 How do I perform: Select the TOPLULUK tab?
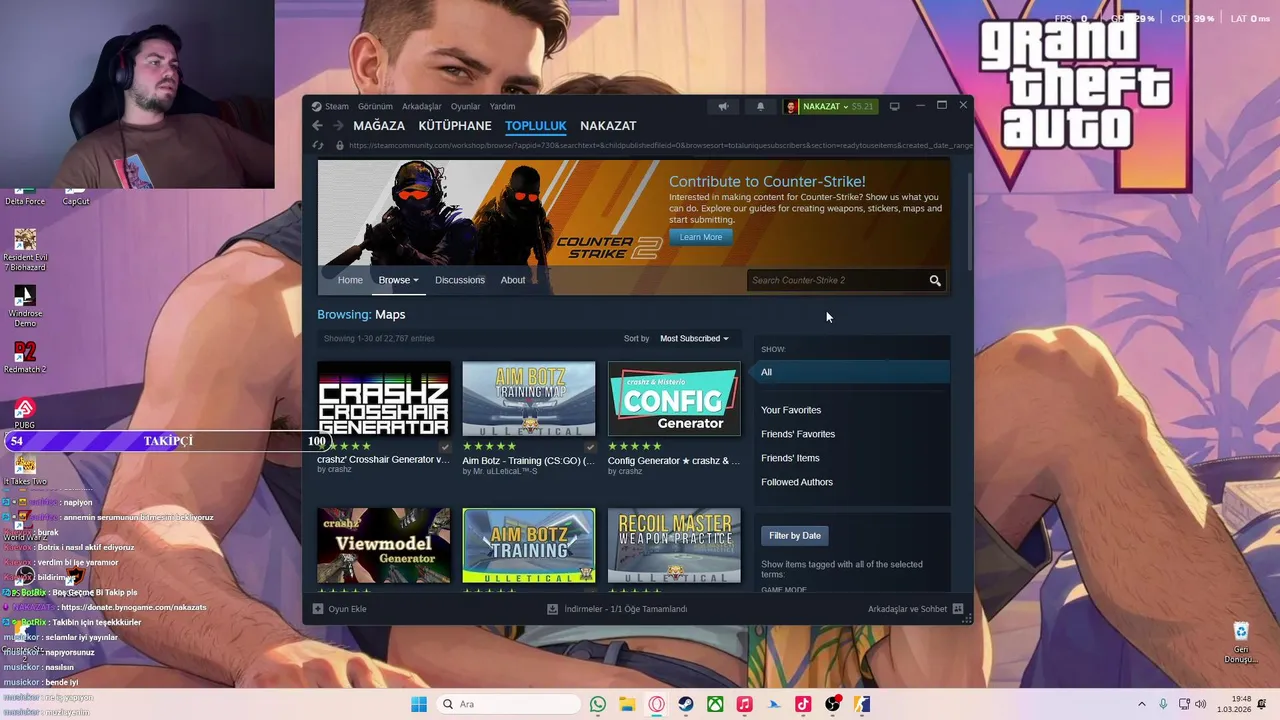535,125
